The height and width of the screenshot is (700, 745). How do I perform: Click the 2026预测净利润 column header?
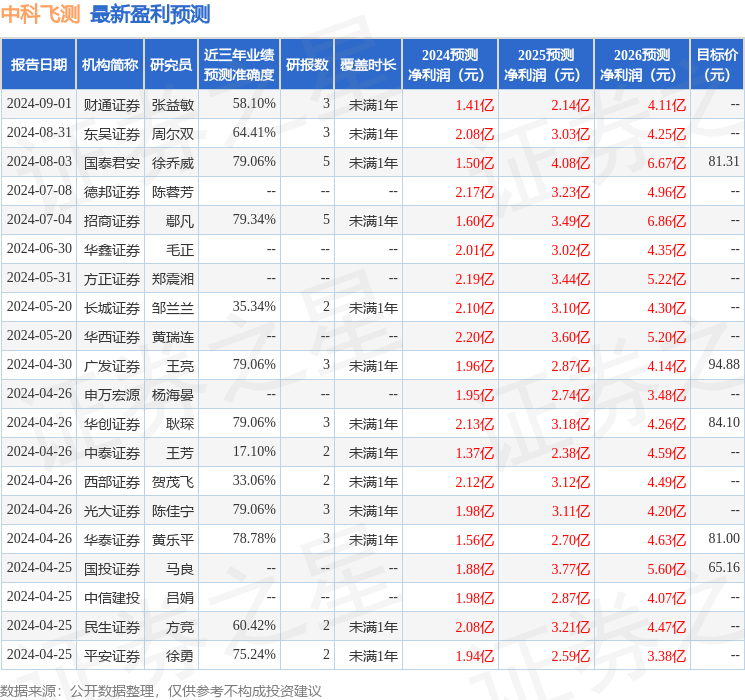(x=642, y=65)
